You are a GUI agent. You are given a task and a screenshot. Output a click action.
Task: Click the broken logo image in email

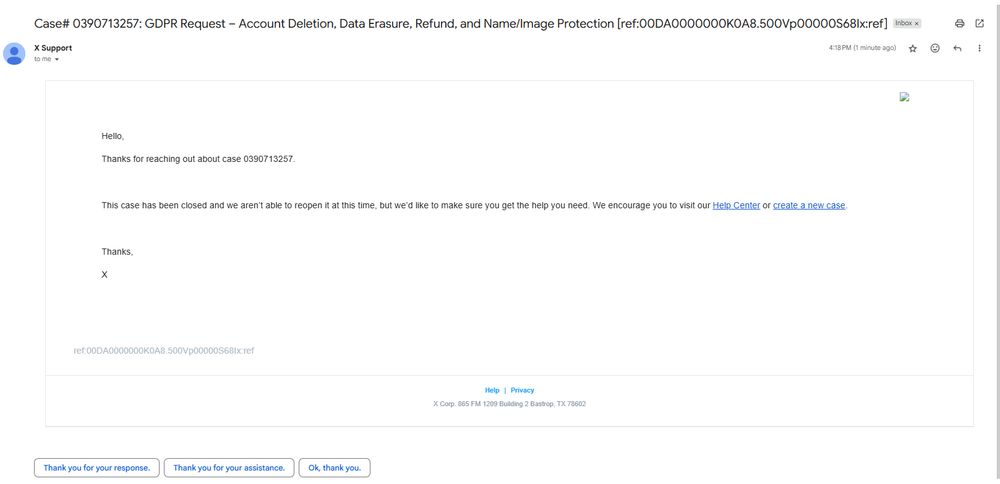click(x=904, y=97)
